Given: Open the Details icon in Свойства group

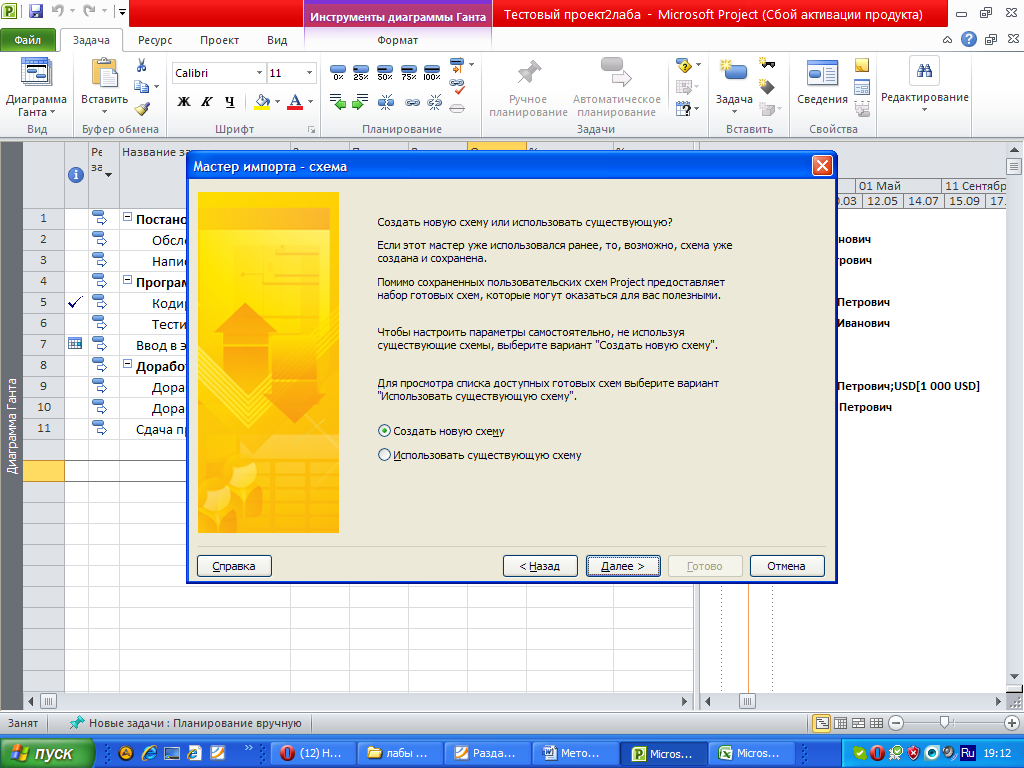Looking at the screenshot, I should click(x=862, y=87).
